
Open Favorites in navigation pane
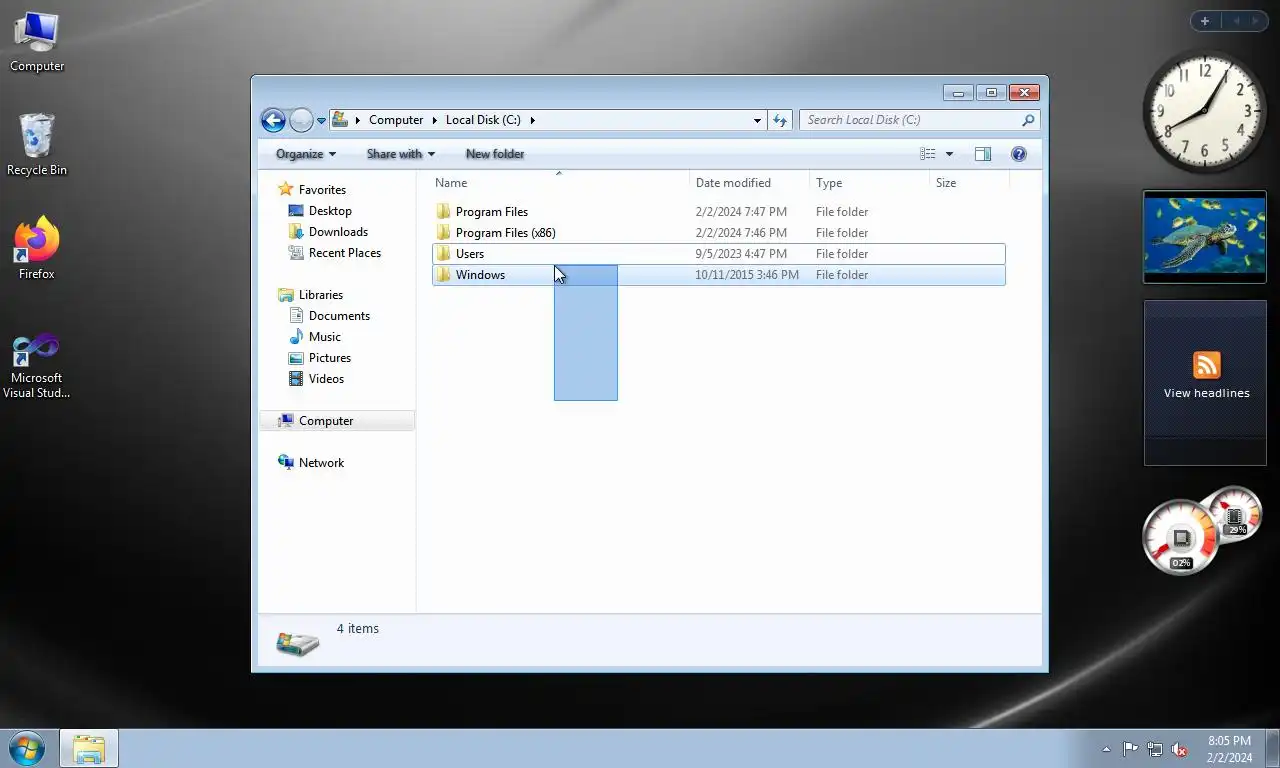tap(322, 190)
